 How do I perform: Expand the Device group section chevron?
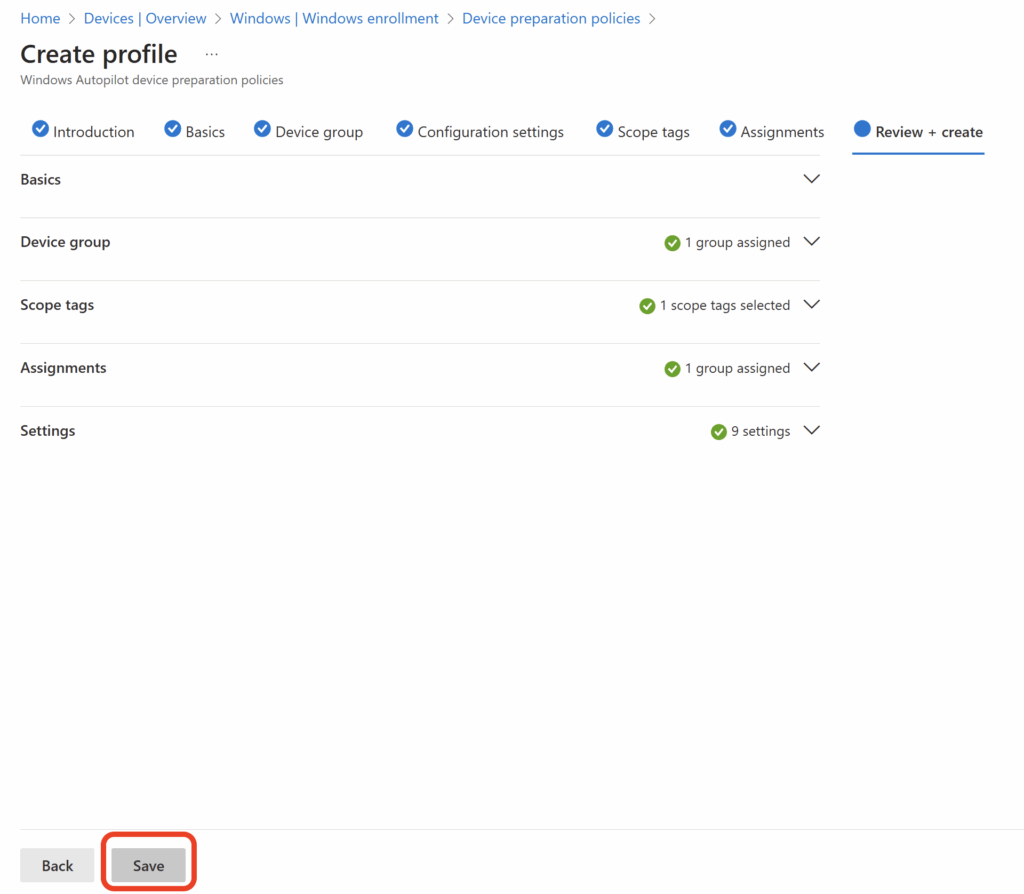811,242
